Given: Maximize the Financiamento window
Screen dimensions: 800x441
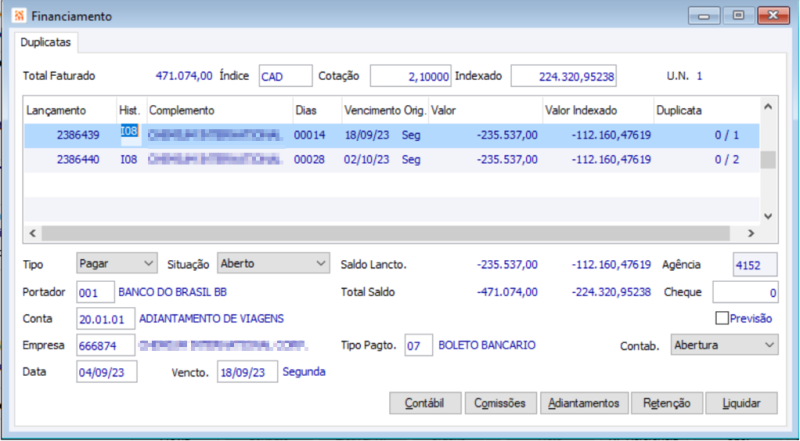Looking at the screenshot, I should tap(738, 15).
